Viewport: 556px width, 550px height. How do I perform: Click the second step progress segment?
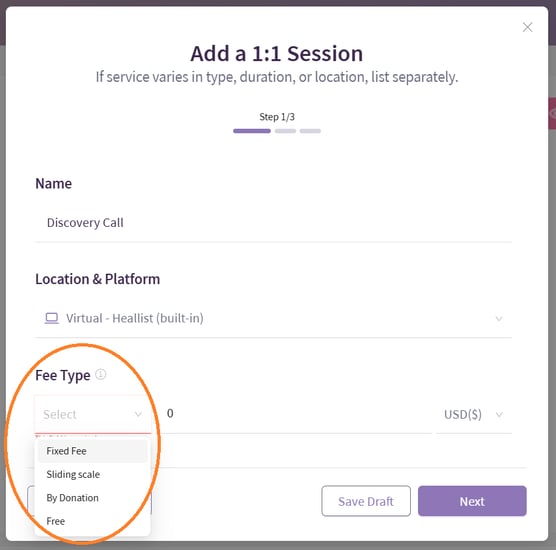(285, 131)
